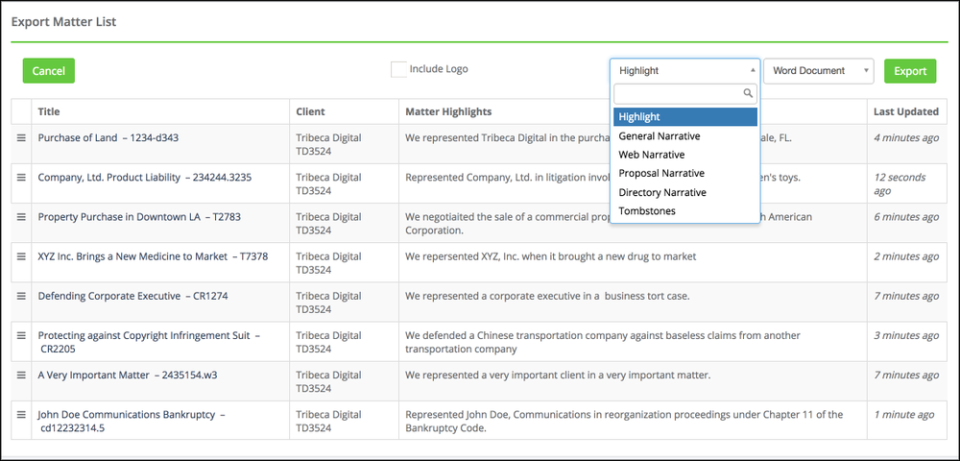Viewport: 960px width, 461px height.
Task: Collapse the Highlight narrative dropdown
Action: pyautogui.click(x=685, y=71)
